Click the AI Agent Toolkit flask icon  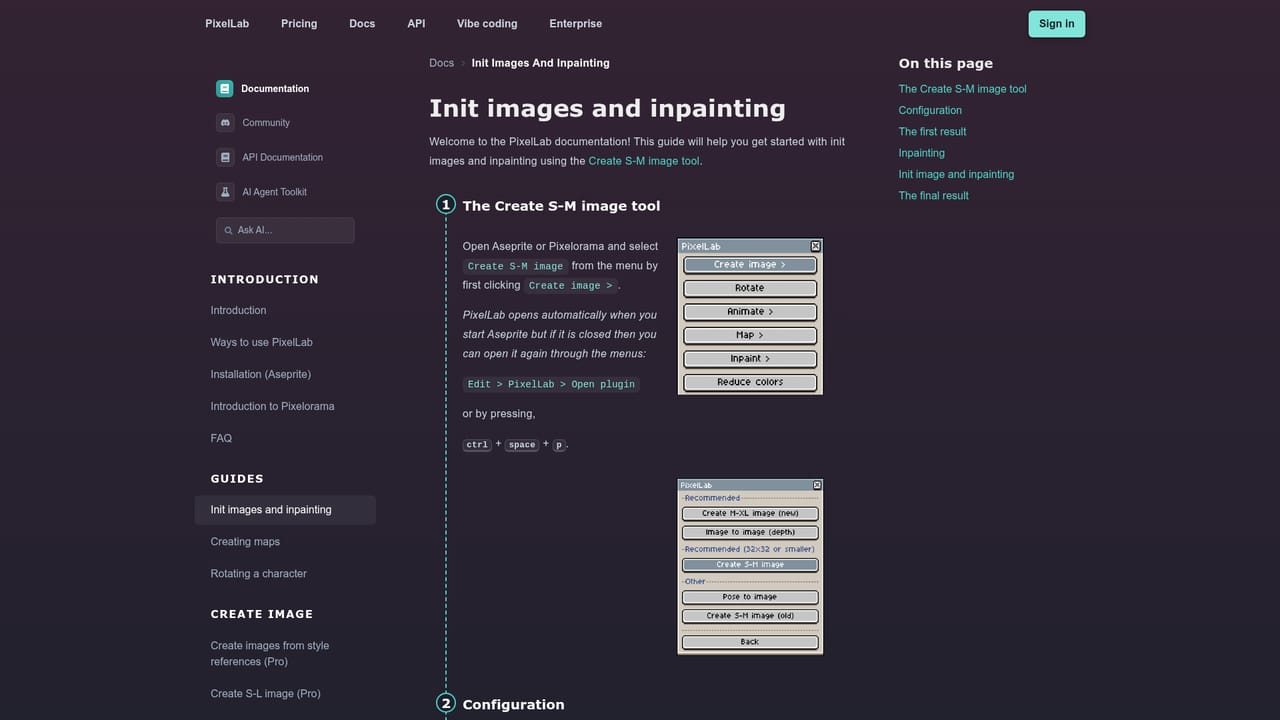[225, 192]
